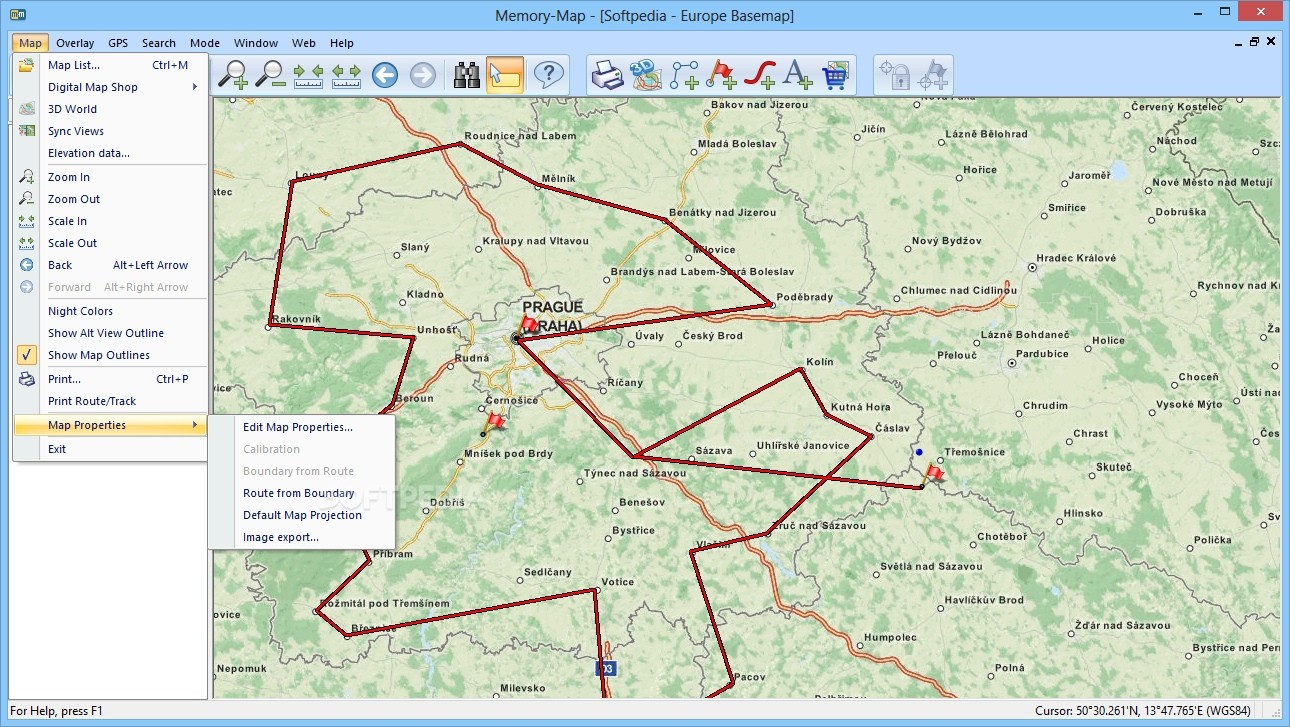
Task: Click the red flag mark near Černošice
Action: click(x=495, y=422)
